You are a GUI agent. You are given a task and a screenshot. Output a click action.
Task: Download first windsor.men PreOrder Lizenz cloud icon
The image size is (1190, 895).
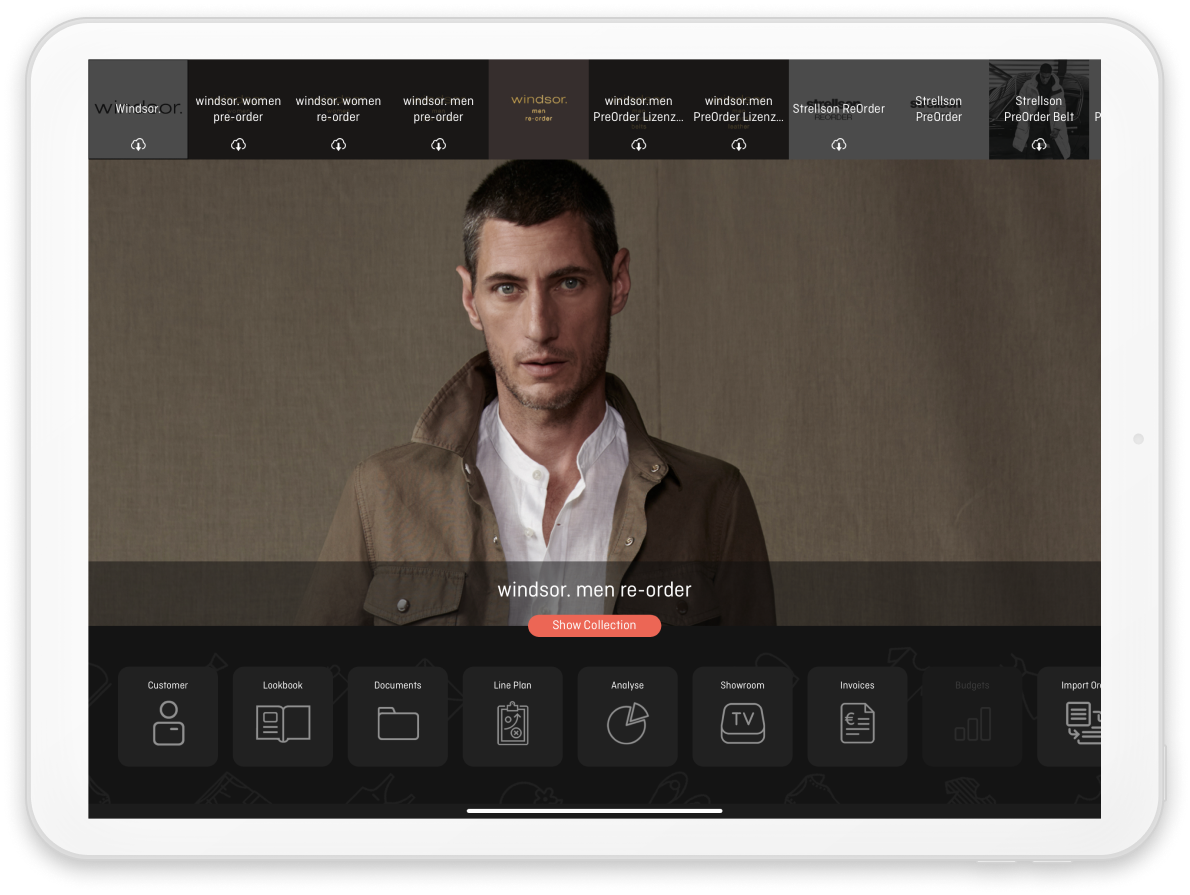click(x=639, y=144)
